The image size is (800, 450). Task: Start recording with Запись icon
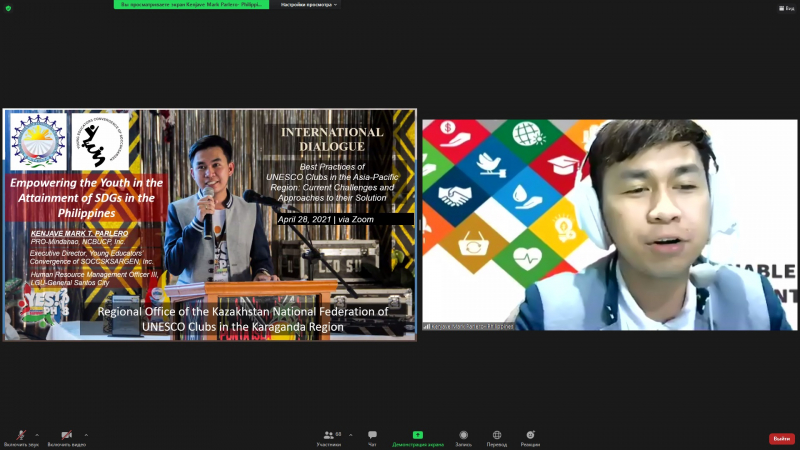463,435
